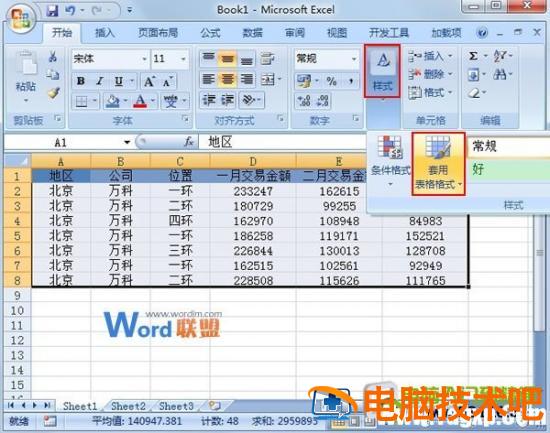This screenshot has width=550, height=433.
Task: Toggle center horizontal alignment
Action: pos(227,79)
